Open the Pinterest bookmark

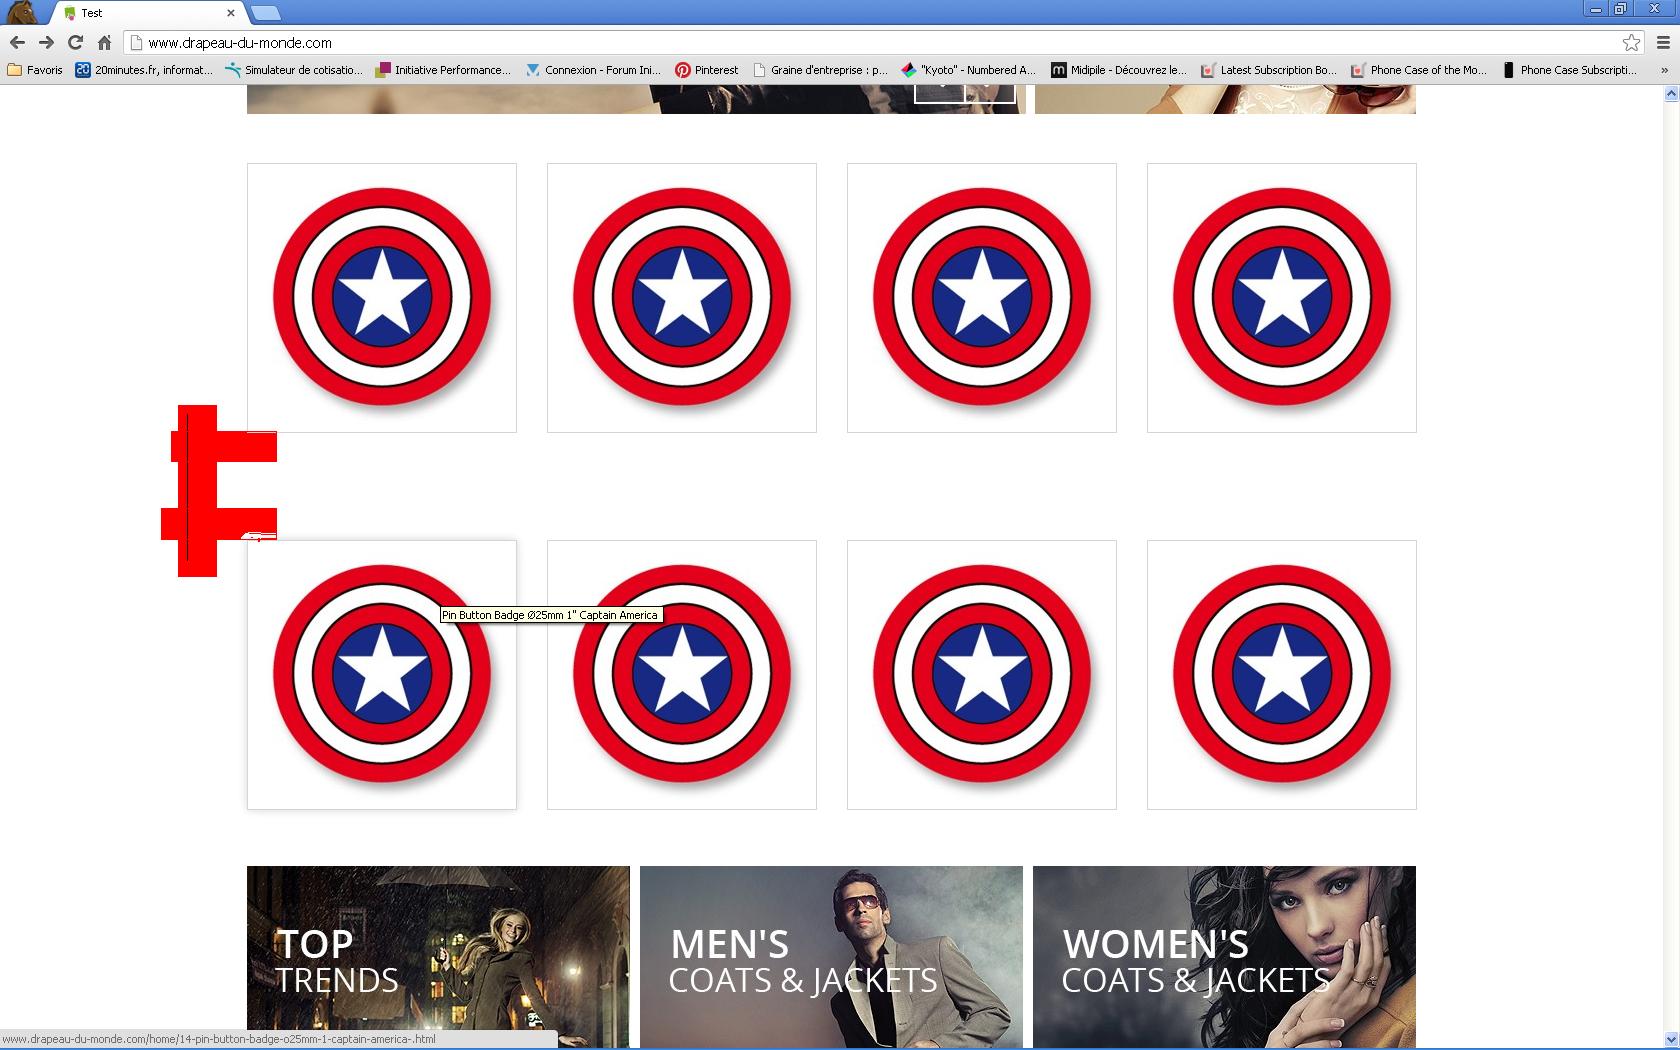(707, 70)
